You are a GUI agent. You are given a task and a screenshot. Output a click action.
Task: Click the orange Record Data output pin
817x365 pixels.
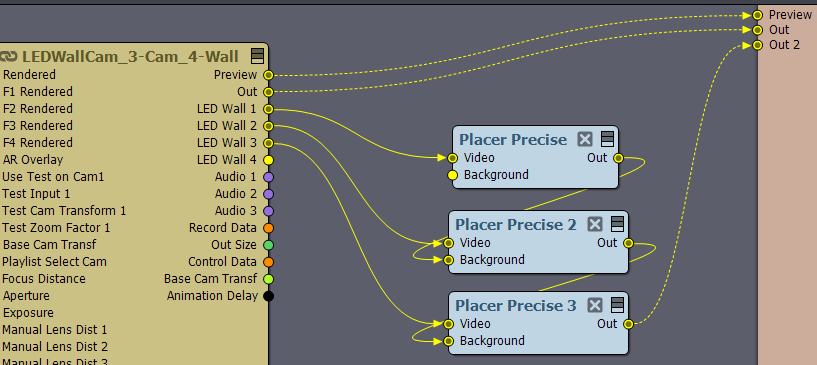(268, 228)
